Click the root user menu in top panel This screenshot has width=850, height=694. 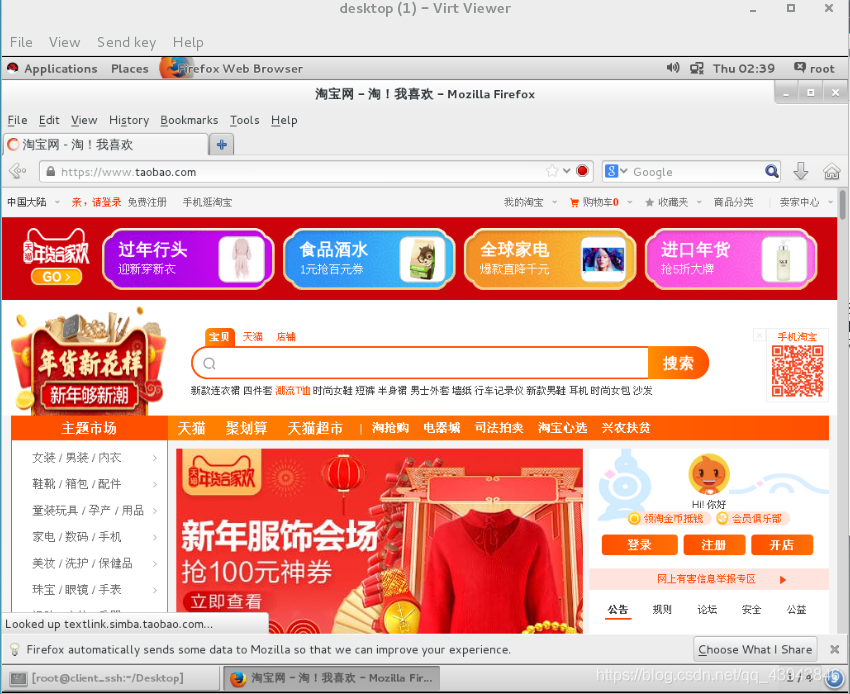[x=814, y=68]
